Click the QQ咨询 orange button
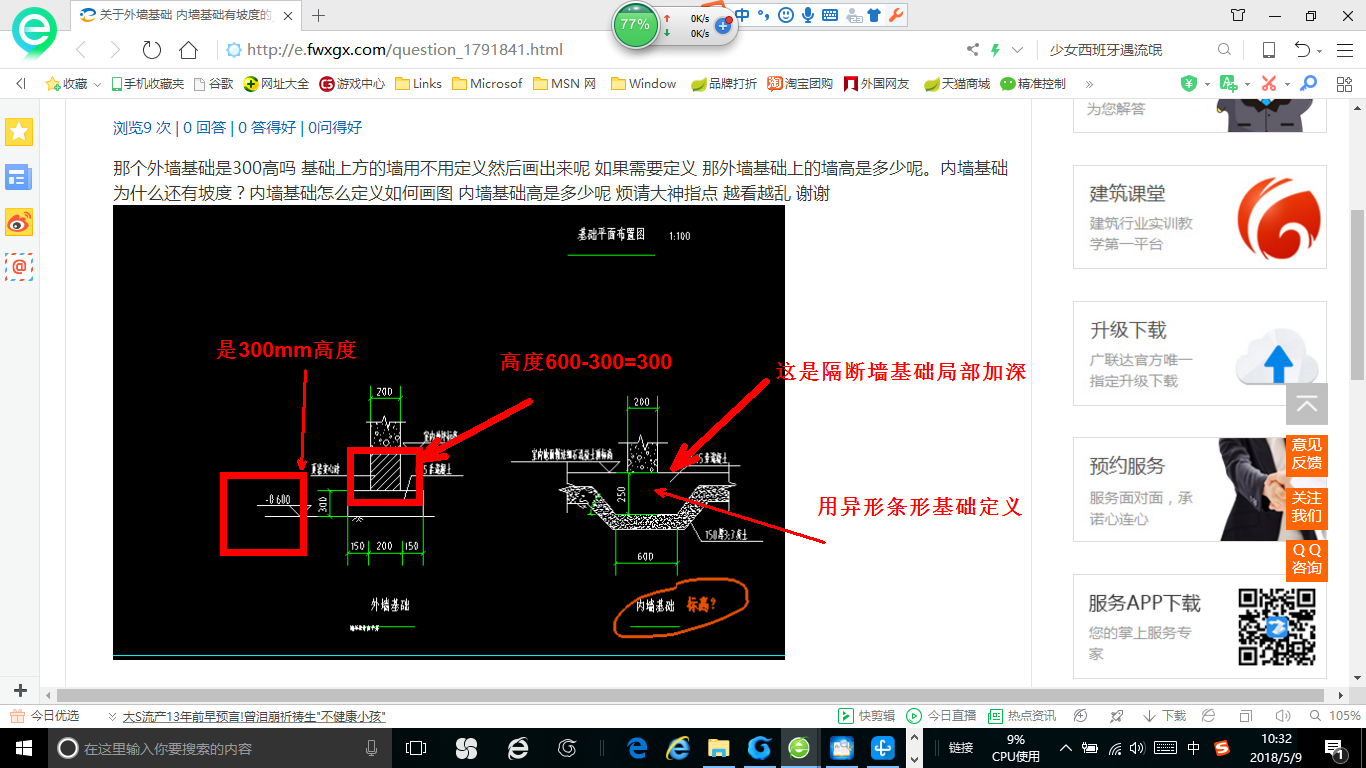Viewport: 1366px width, 768px height. (x=1306, y=559)
